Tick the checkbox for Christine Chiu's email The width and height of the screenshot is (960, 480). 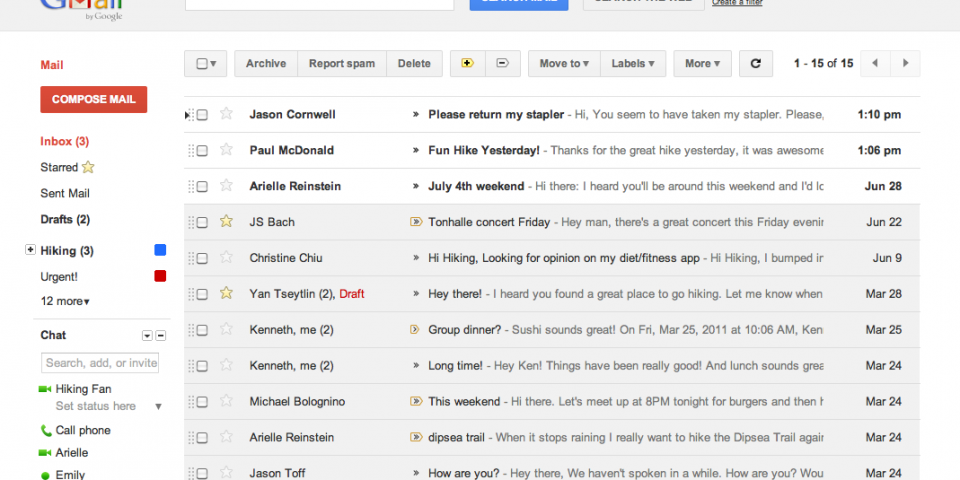202,258
